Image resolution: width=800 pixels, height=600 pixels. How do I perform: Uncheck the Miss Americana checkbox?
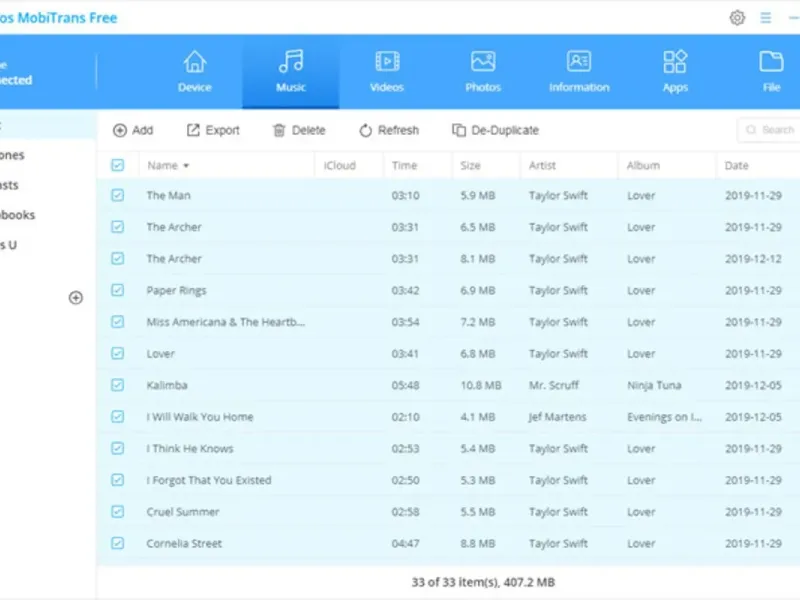[117, 322]
